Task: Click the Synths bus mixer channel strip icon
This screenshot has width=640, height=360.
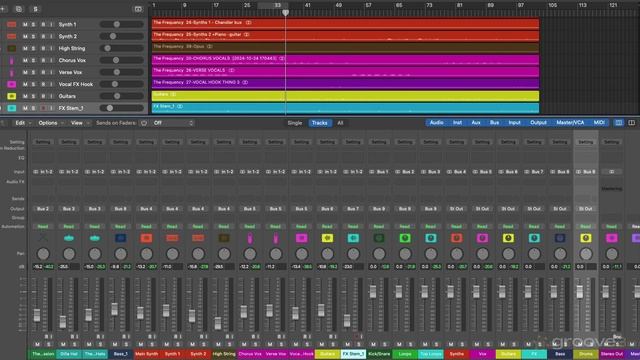Action: pyautogui.click(x=456, y=238)
